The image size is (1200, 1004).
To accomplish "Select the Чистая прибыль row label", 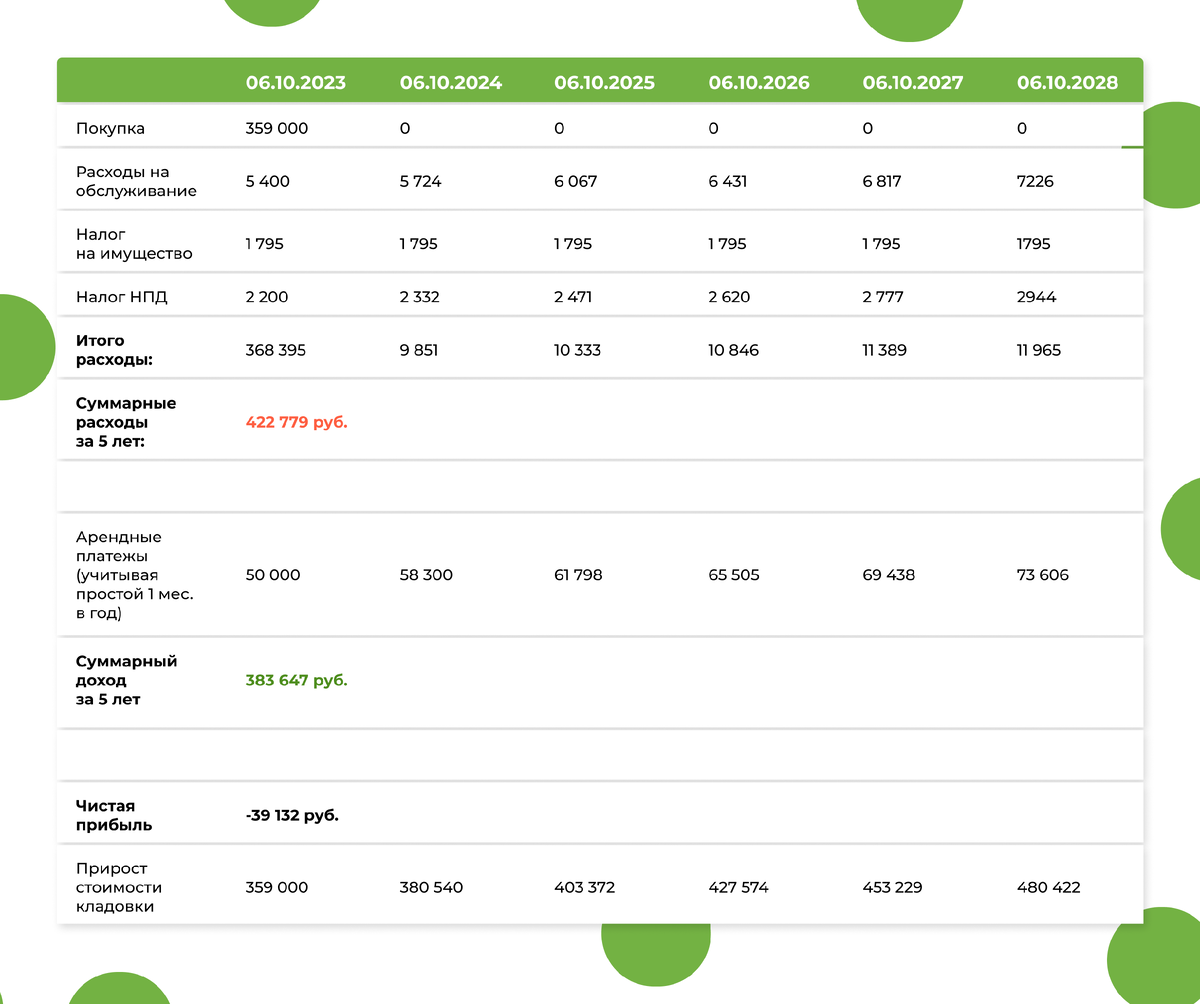I will [x=114, y=816].
